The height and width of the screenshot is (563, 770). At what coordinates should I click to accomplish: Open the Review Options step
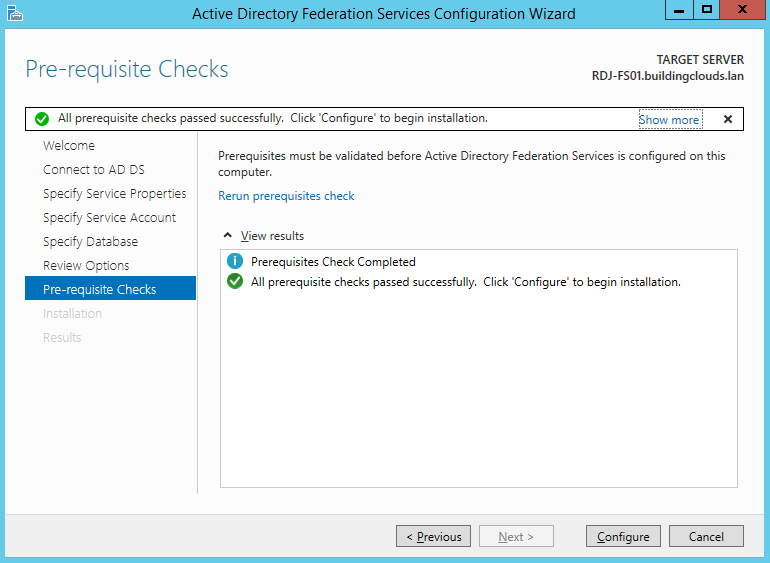86,266
